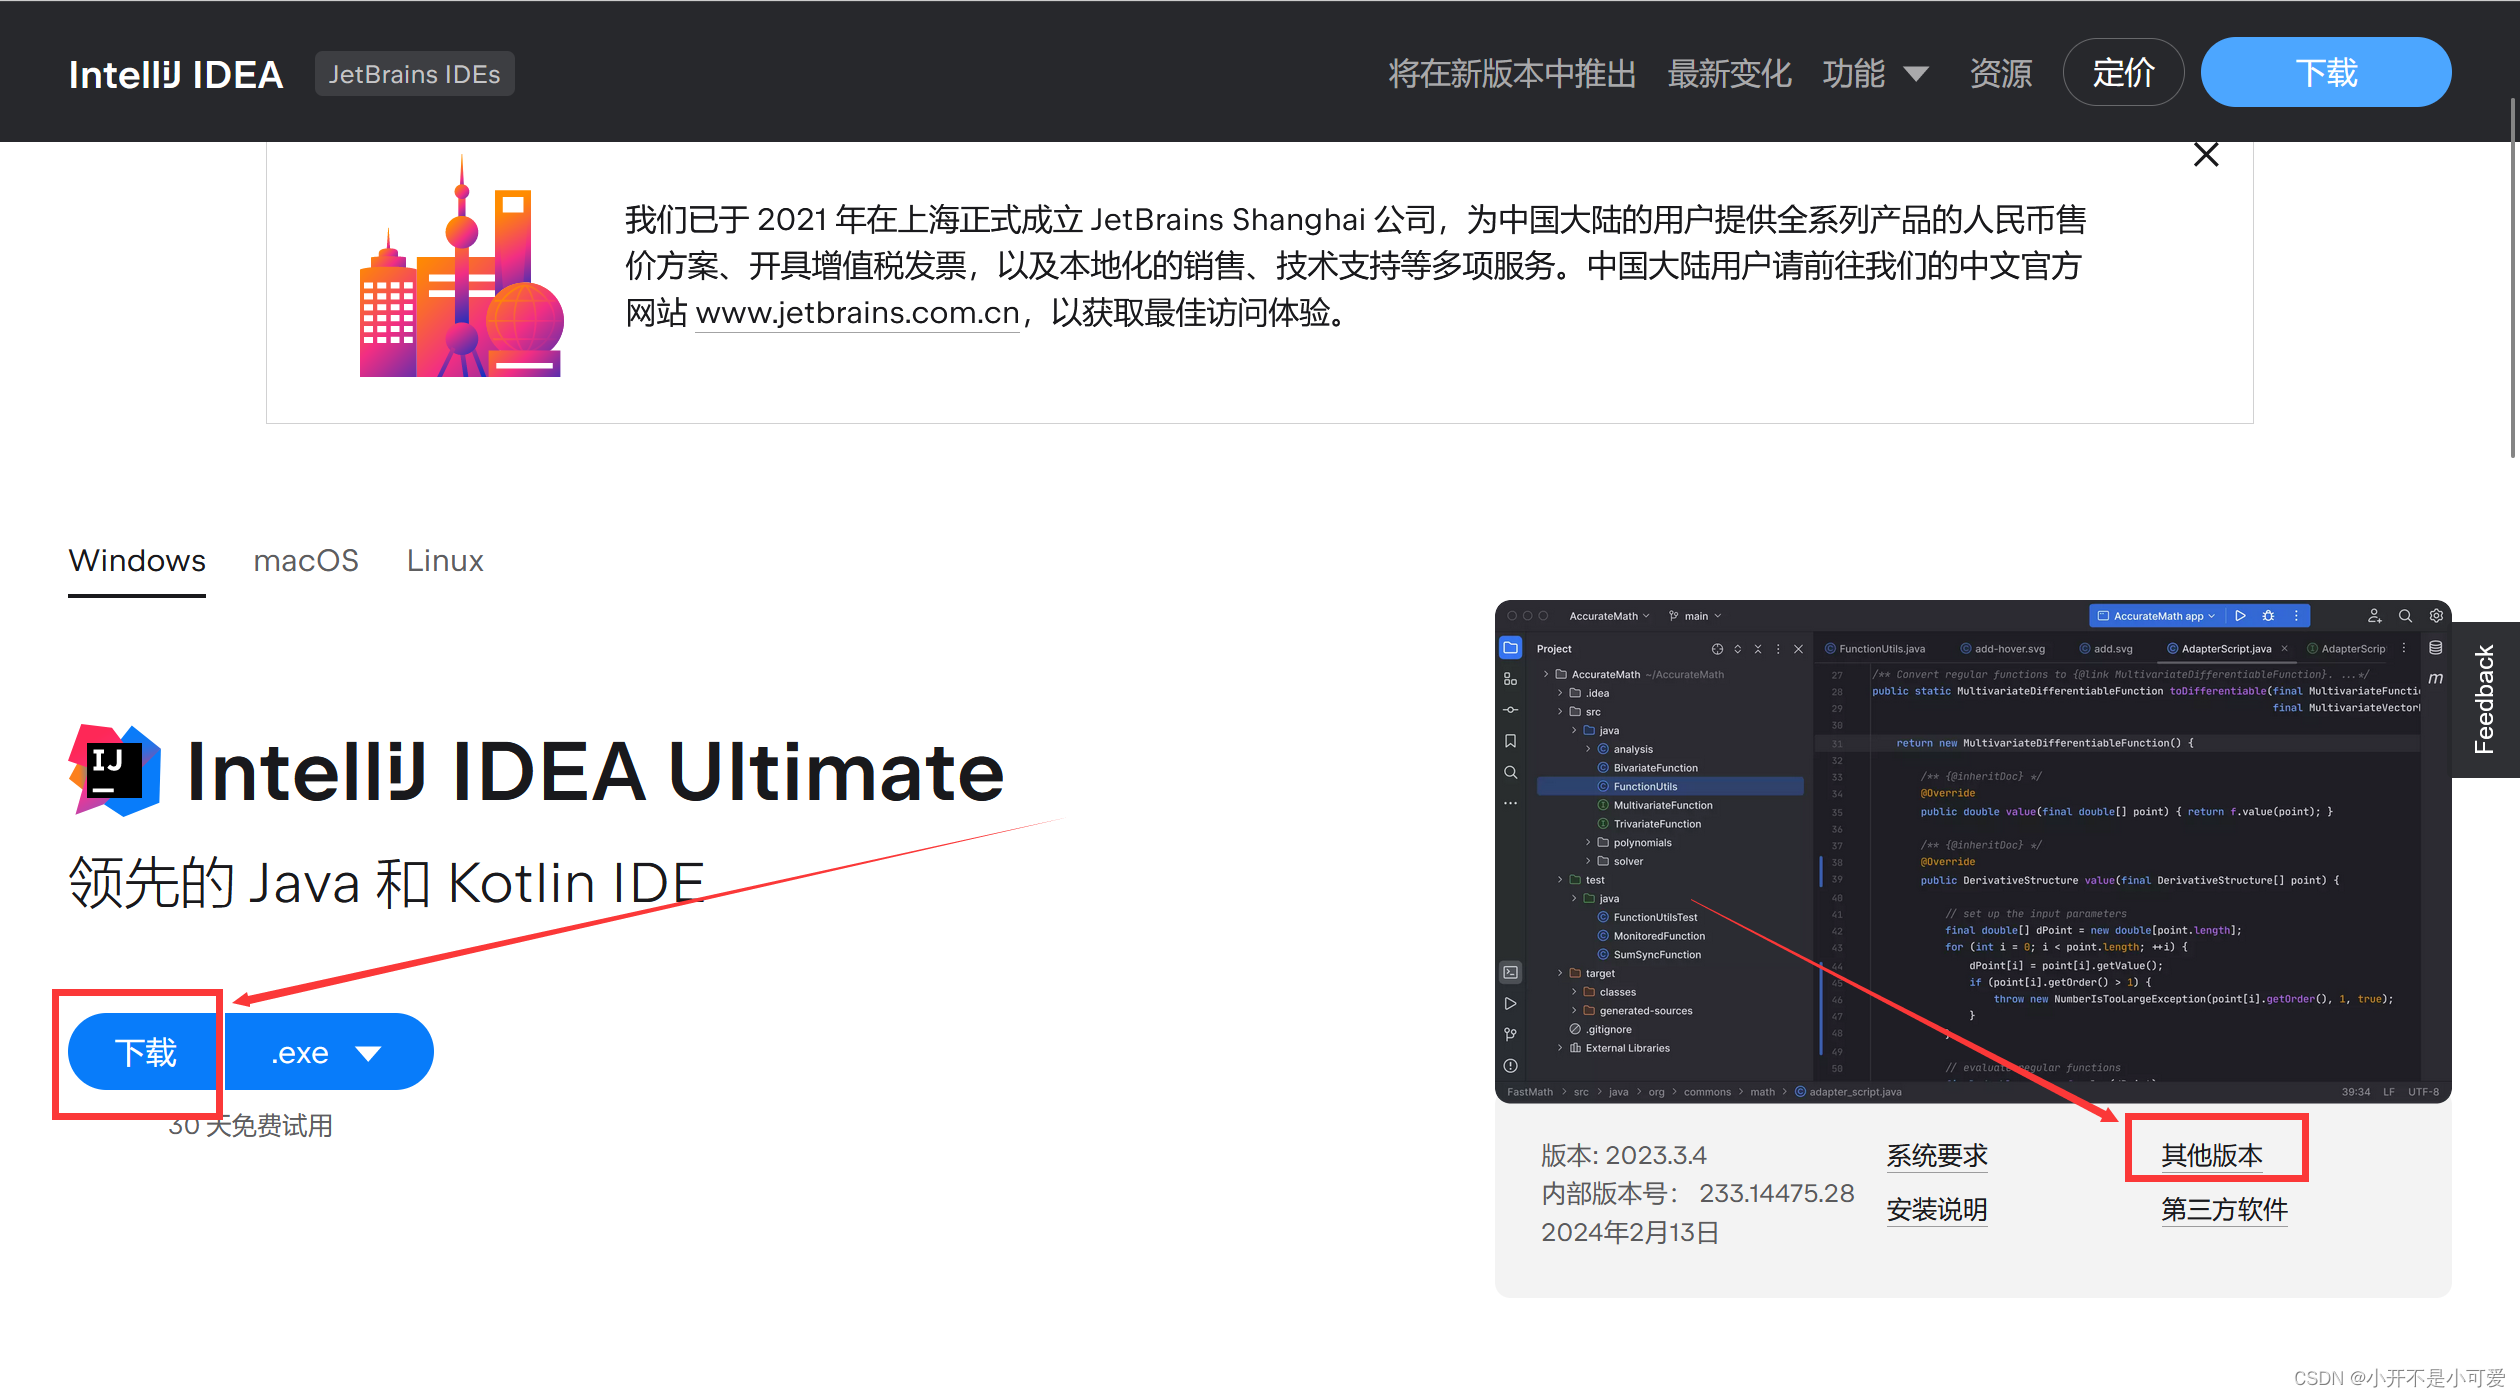Click the header 下载 button
Screen dimensions: 2520x1398
(x=2325, y=73)
